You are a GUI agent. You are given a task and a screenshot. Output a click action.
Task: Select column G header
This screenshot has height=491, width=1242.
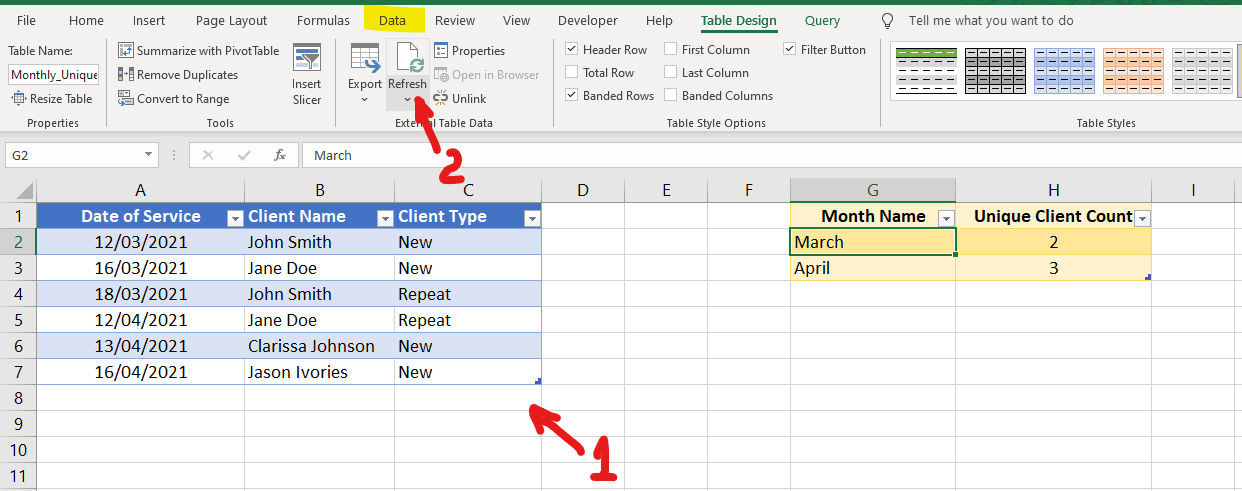(873, 190)
